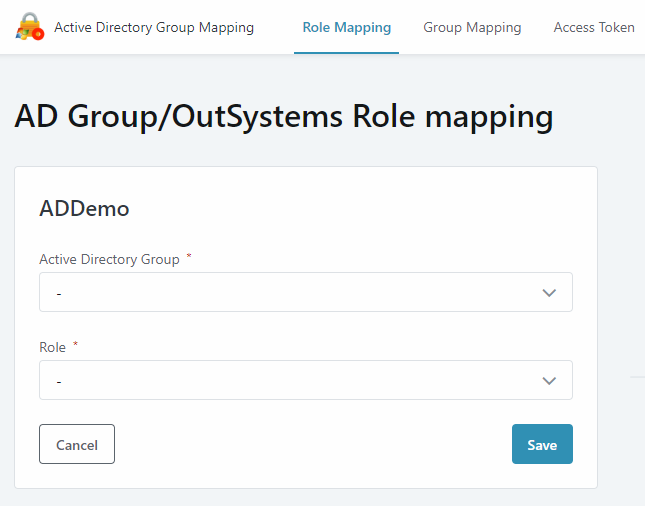
Task: Click empty space between Cancel and Save
Action: point(310,444)
